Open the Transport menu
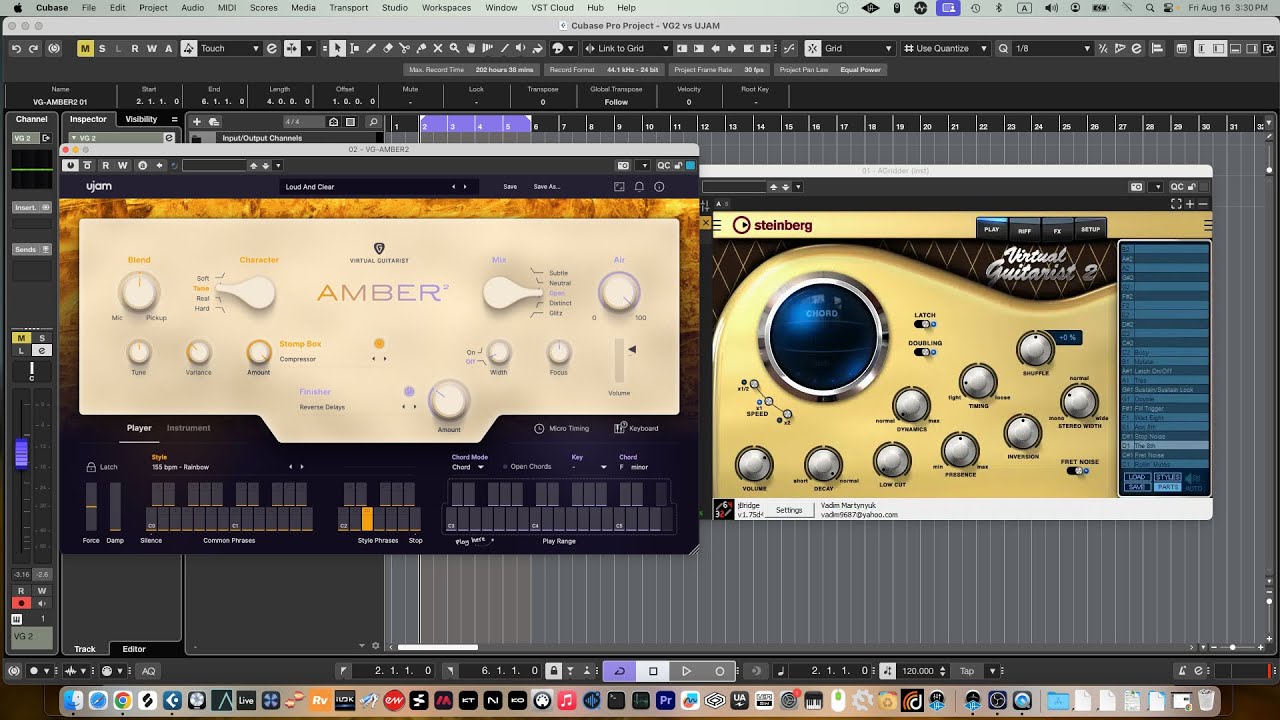The width and height of the screenshot is (1280, 720). tap(348, 8)
